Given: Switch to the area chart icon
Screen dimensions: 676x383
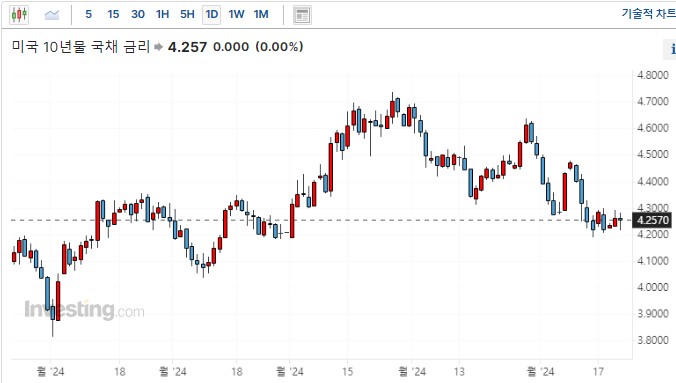Looking at the screenshot, I should [52, 15].
